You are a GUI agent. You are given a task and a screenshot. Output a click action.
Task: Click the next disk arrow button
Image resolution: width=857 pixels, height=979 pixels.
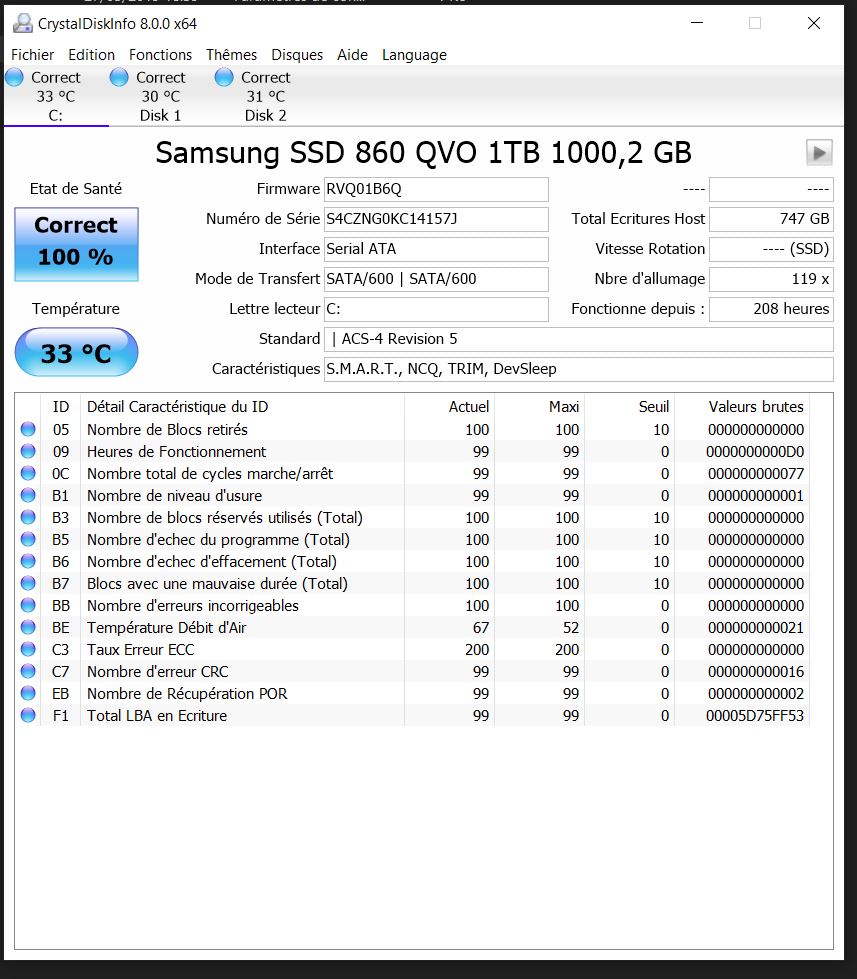tap(819, 153)
